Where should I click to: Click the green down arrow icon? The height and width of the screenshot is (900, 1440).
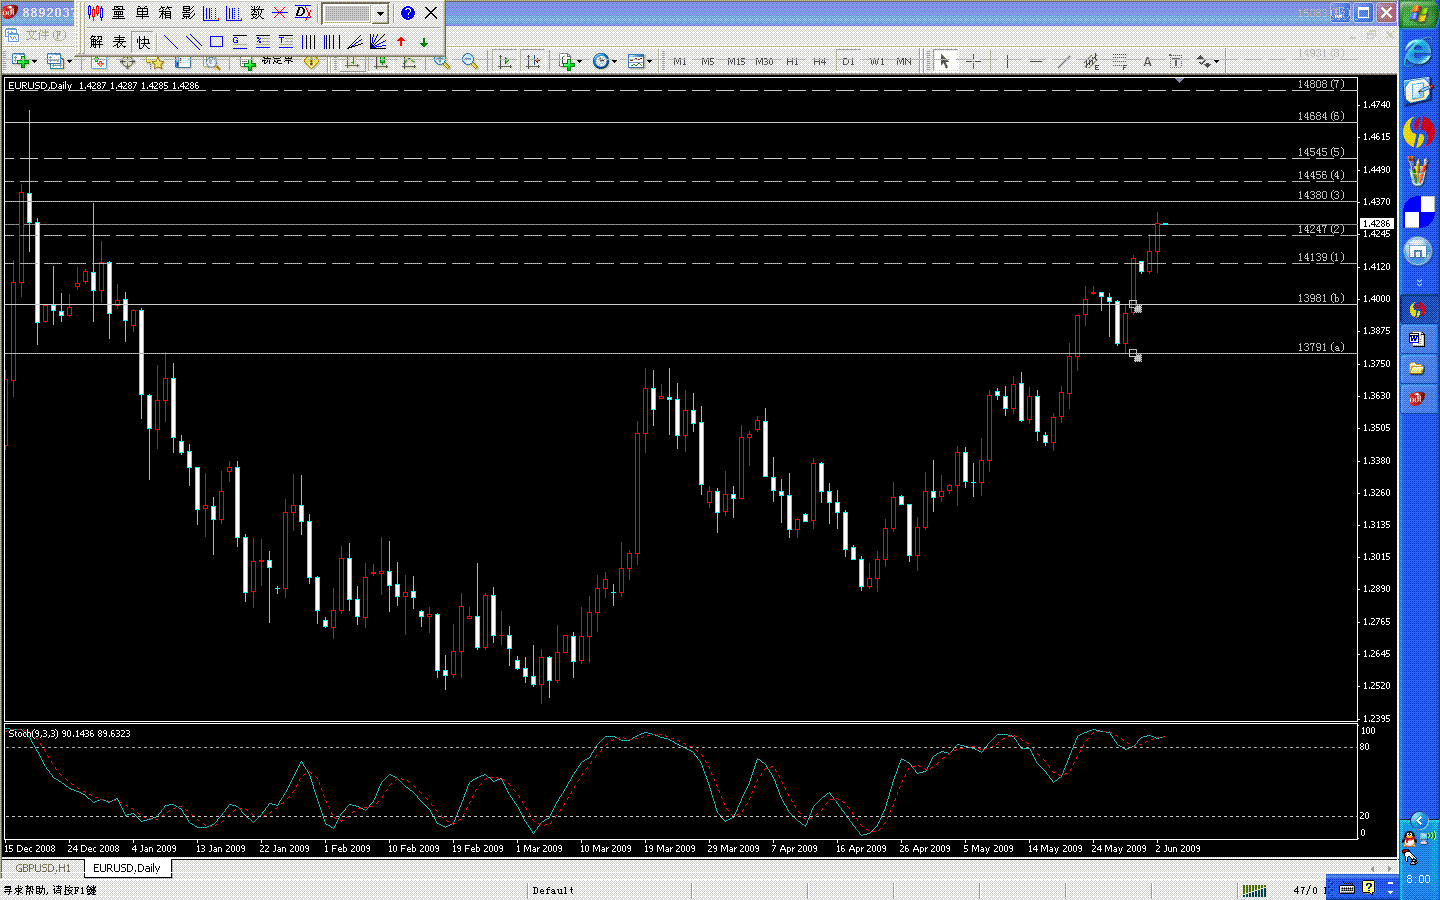point(424,42)
